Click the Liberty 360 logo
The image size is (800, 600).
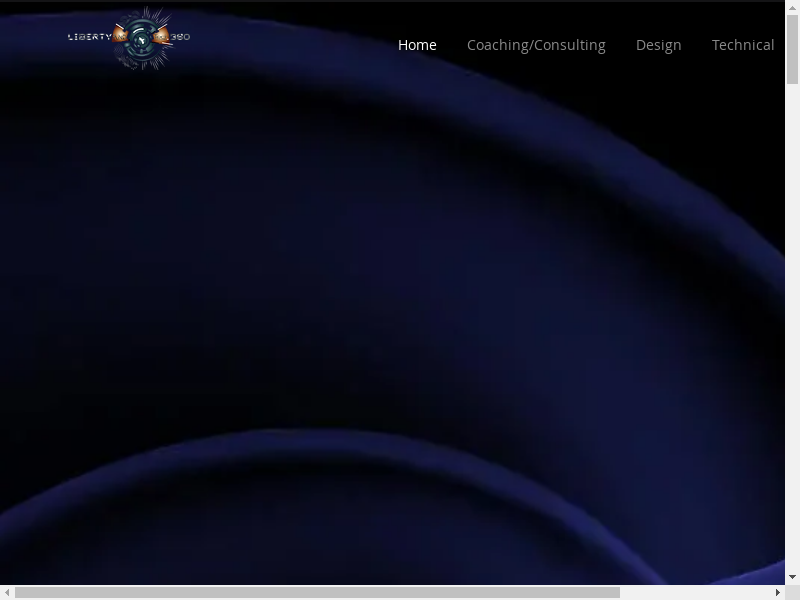[x=129, y=38]
